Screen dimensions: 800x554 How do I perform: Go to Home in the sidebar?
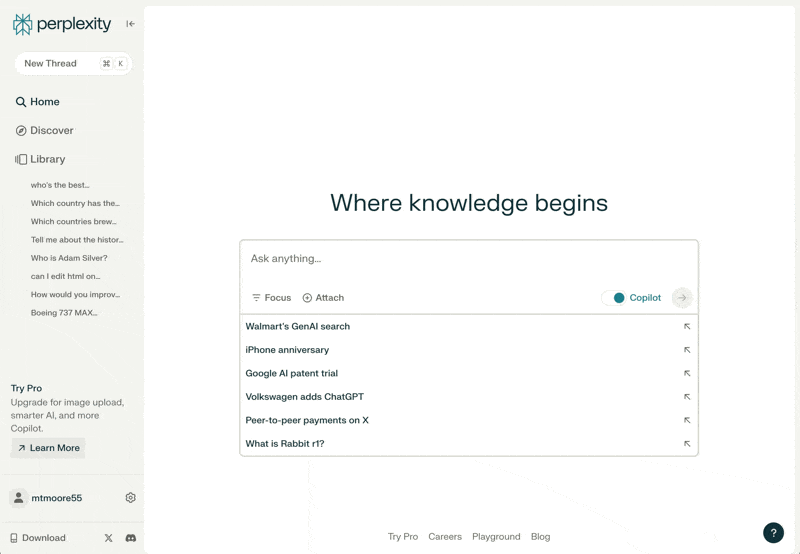[x=37, y=102]
